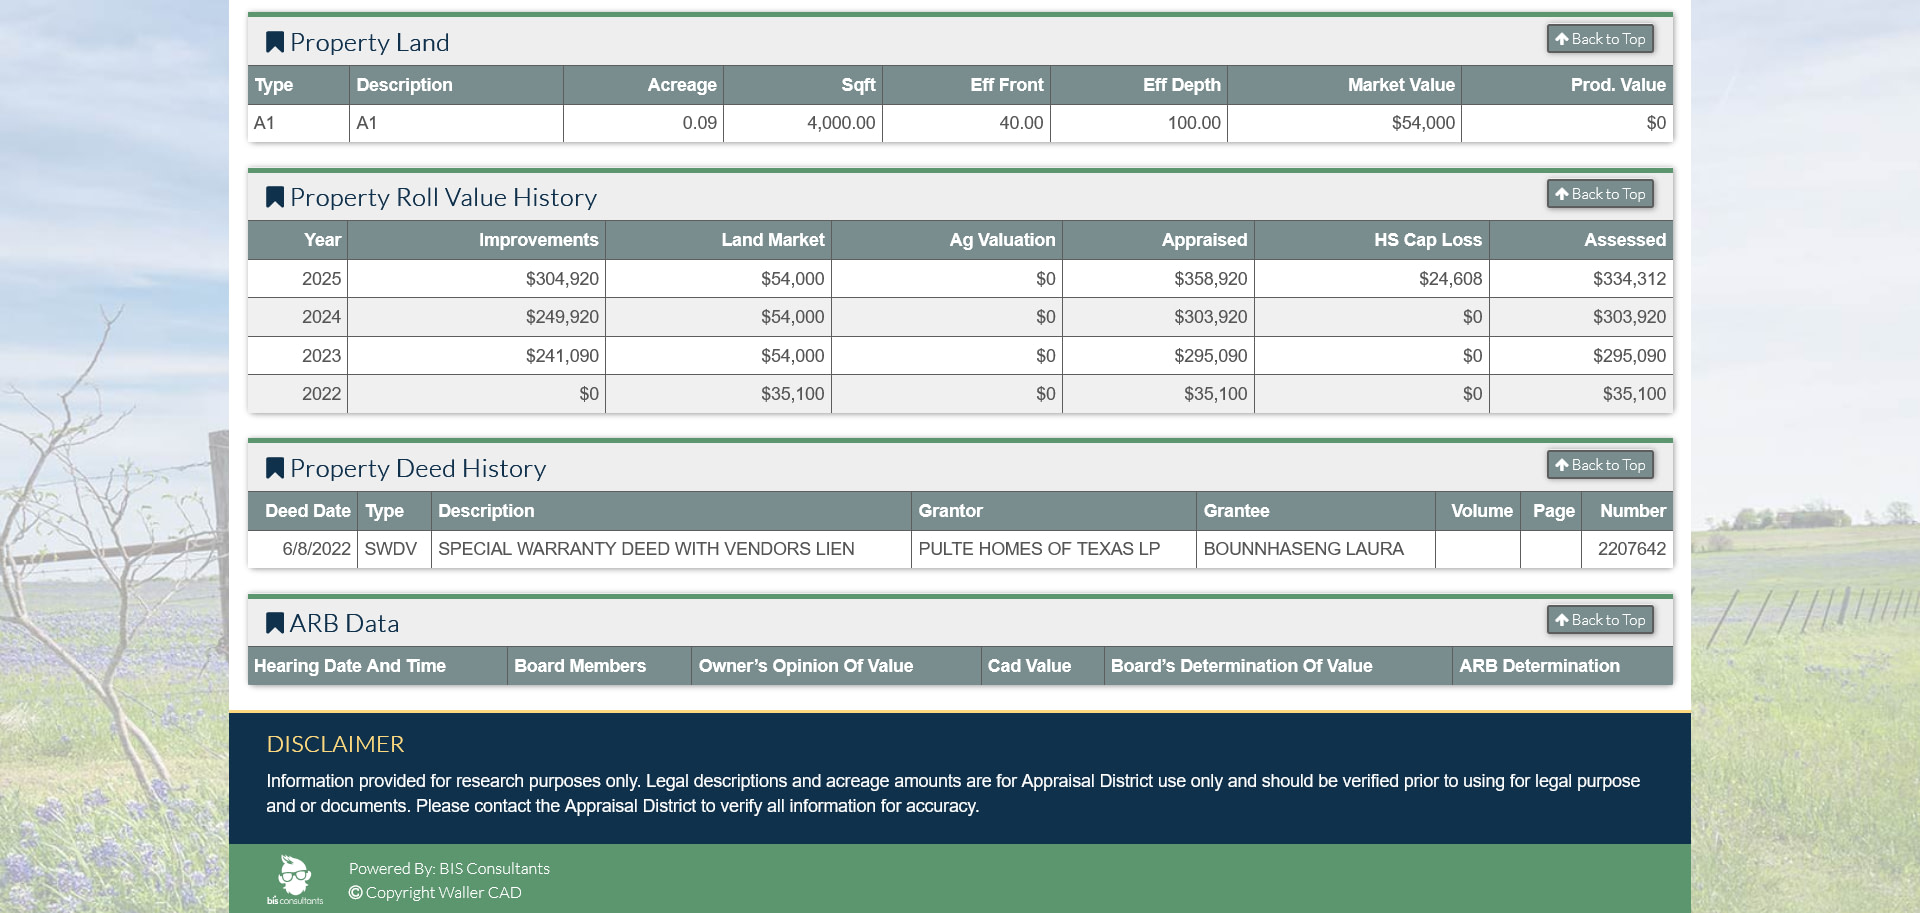Click the 100.00 Eff Depth cell
Image resolution: width=1920 pixels, height=913 pixels.
1139,123
